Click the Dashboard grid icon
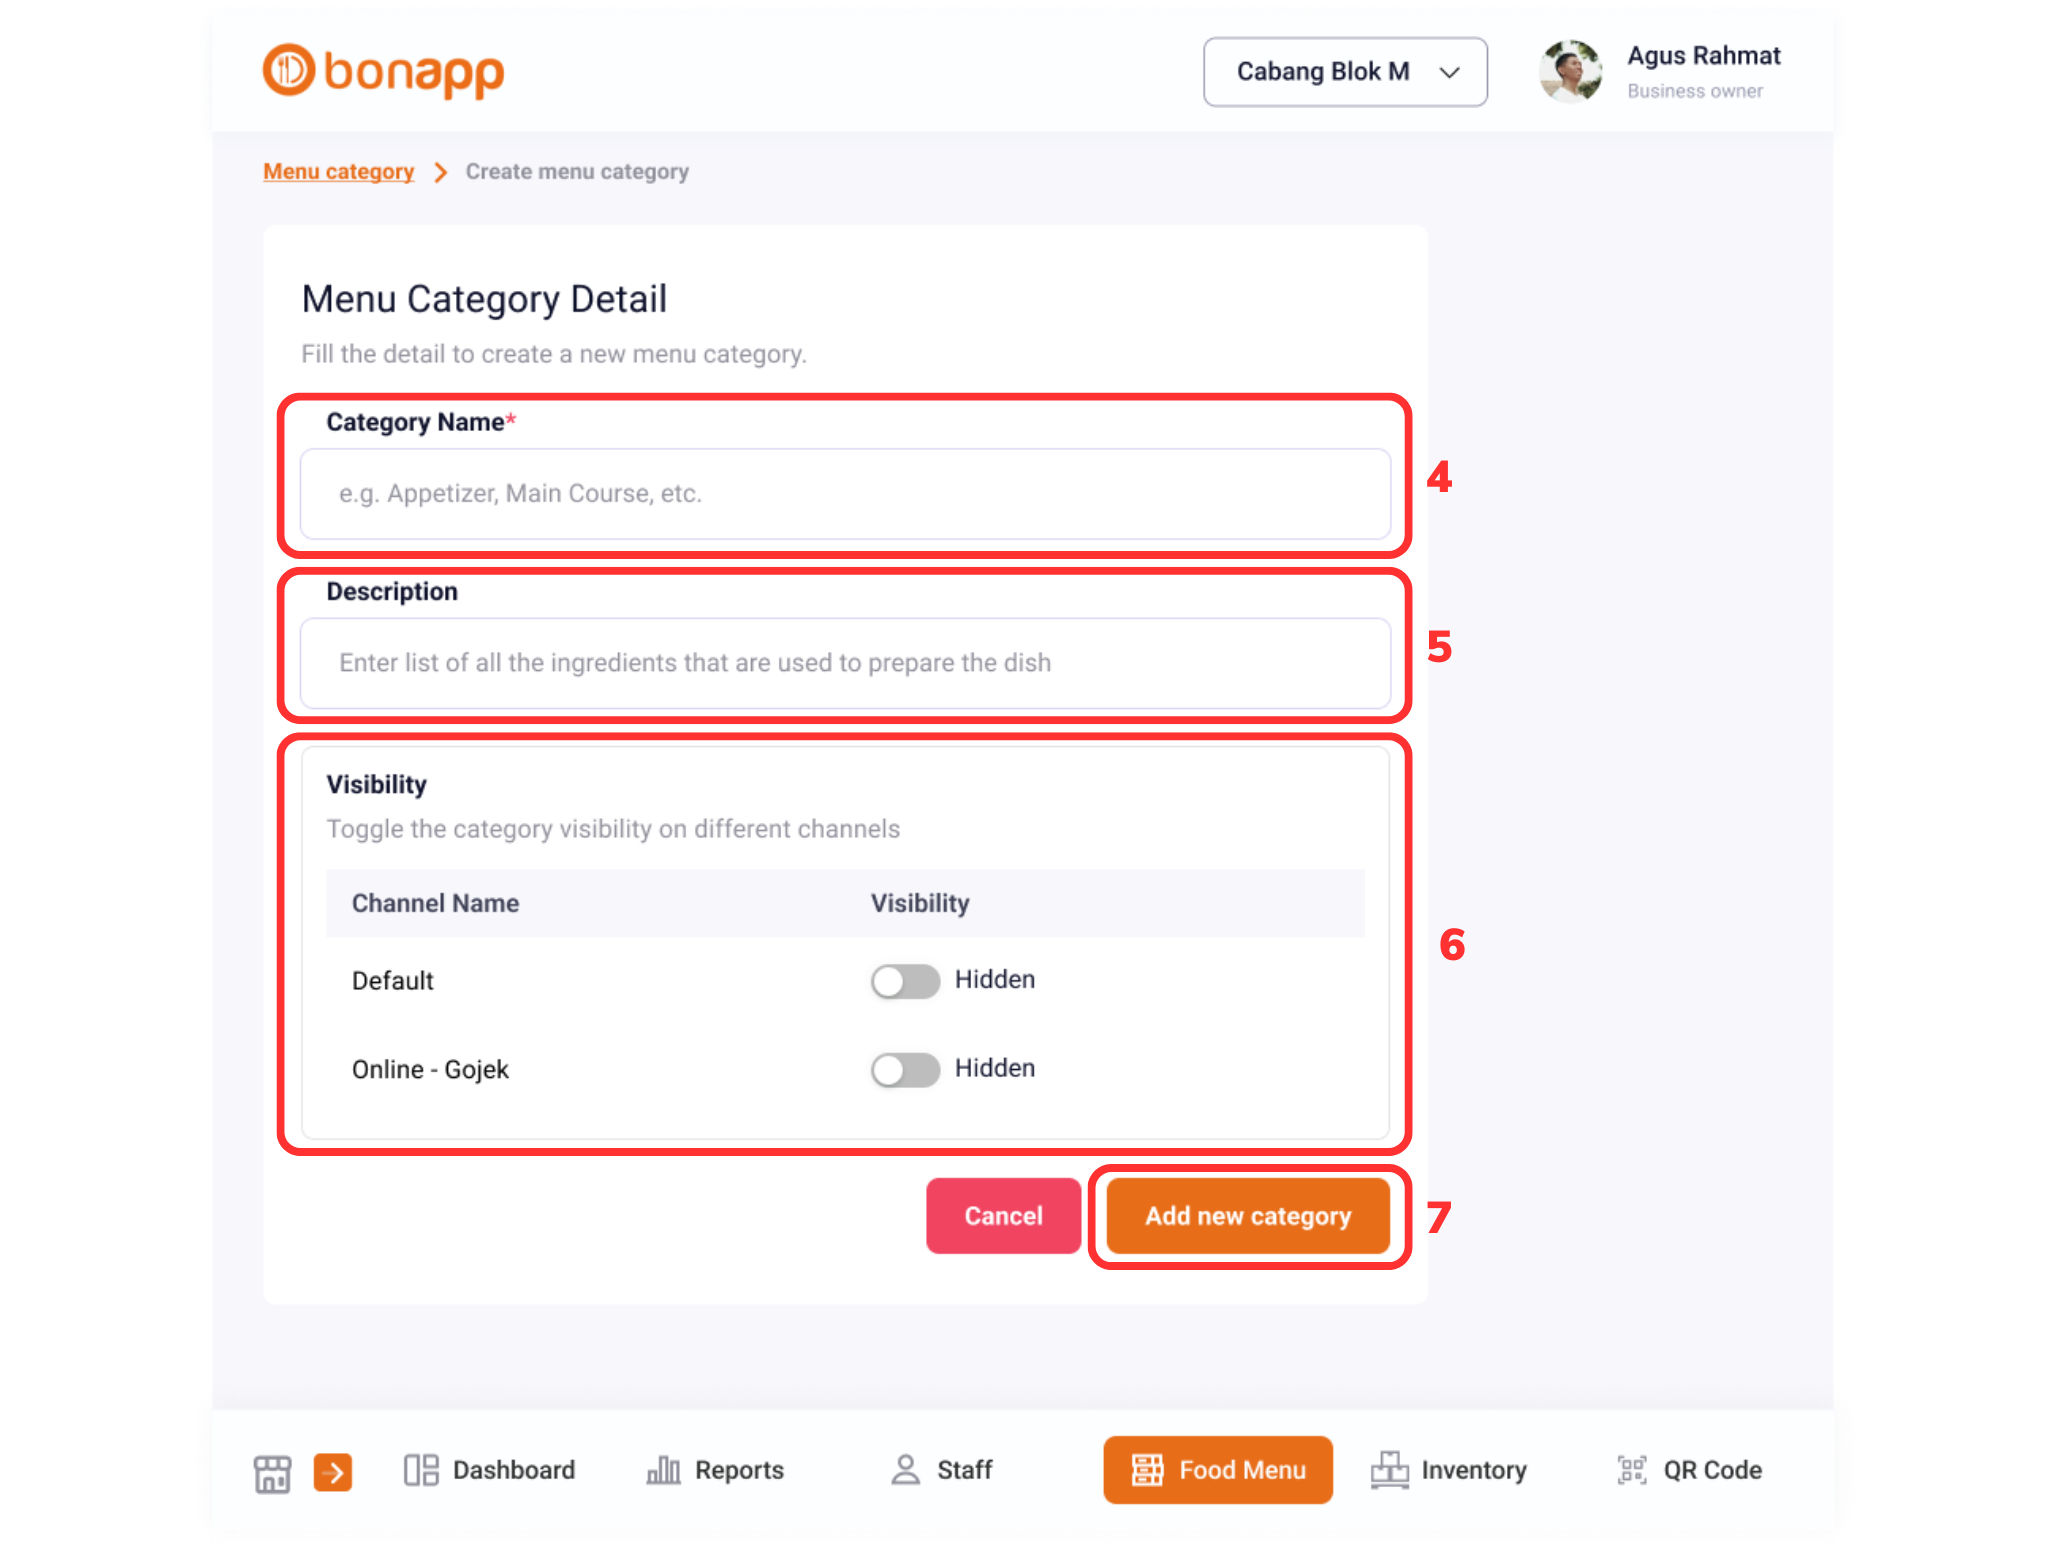Screen dimensions: 2048x1550 point(421,1470)
